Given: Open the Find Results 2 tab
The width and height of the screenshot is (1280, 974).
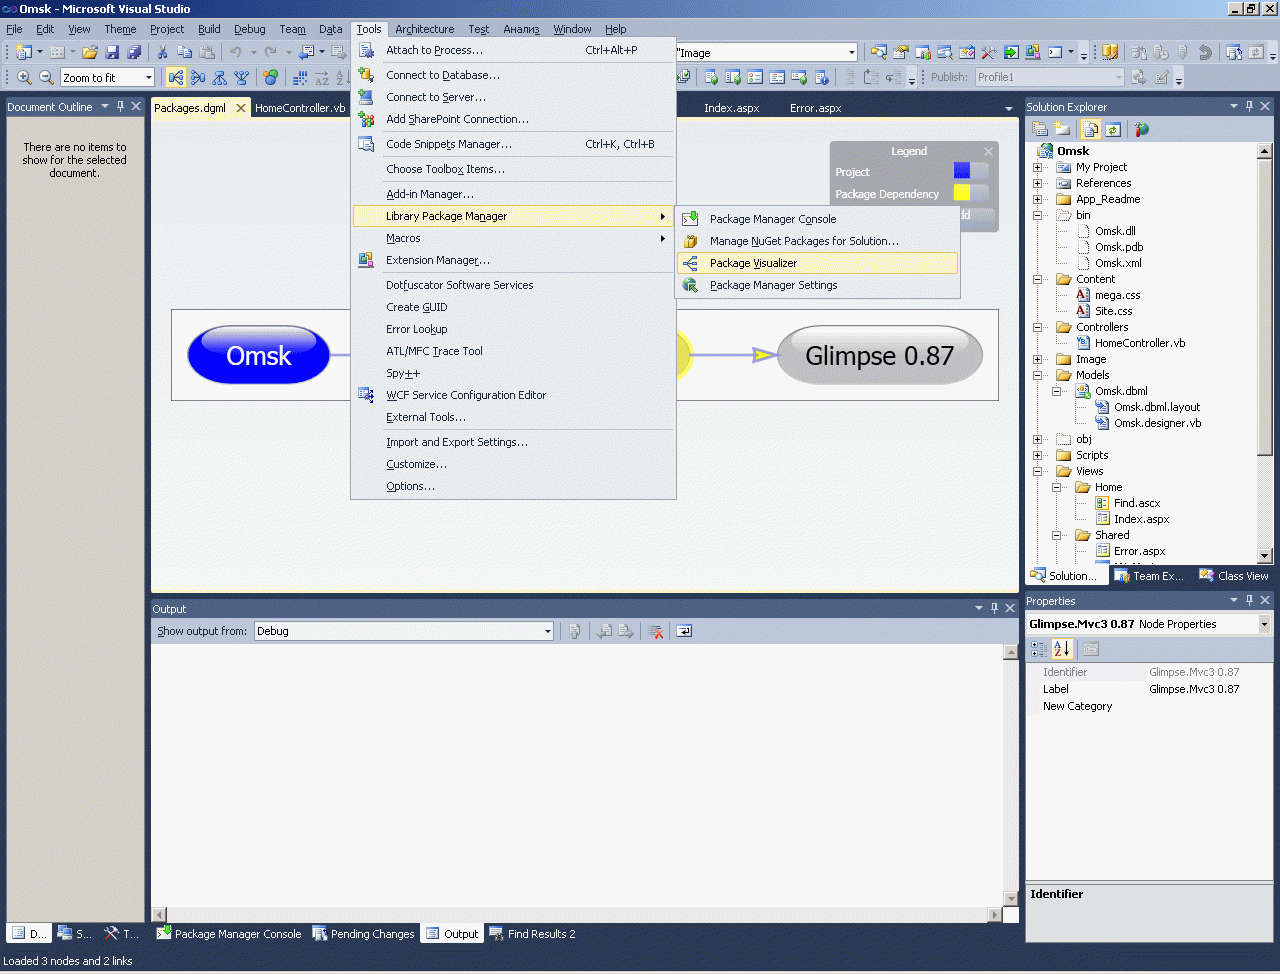Looking at the screenshot, I should click(x=532, y=934).
